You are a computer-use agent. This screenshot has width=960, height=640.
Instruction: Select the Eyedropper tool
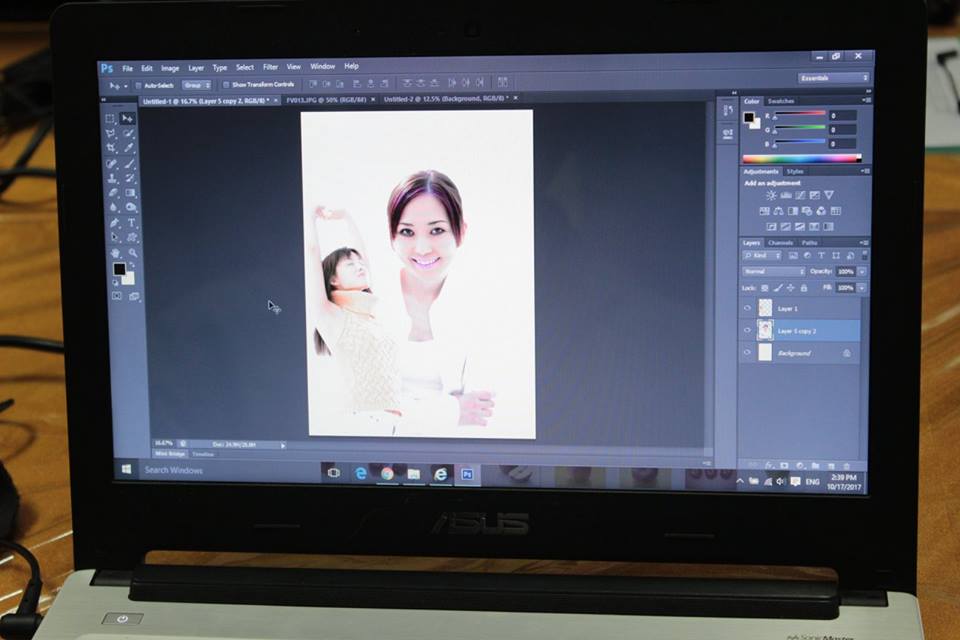click(x=130, y=148)
